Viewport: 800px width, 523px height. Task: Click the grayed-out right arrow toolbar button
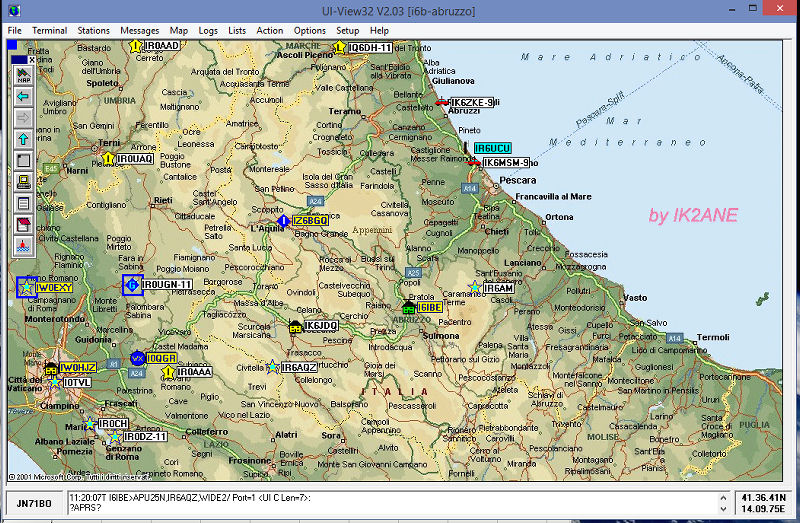click(23, 118)
